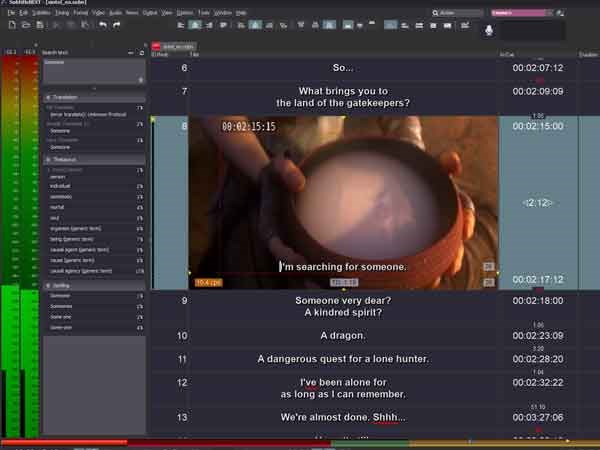This screenshot has height=450, width=600.
Task: Click the minus icon beside Search text
Action: 130,52
